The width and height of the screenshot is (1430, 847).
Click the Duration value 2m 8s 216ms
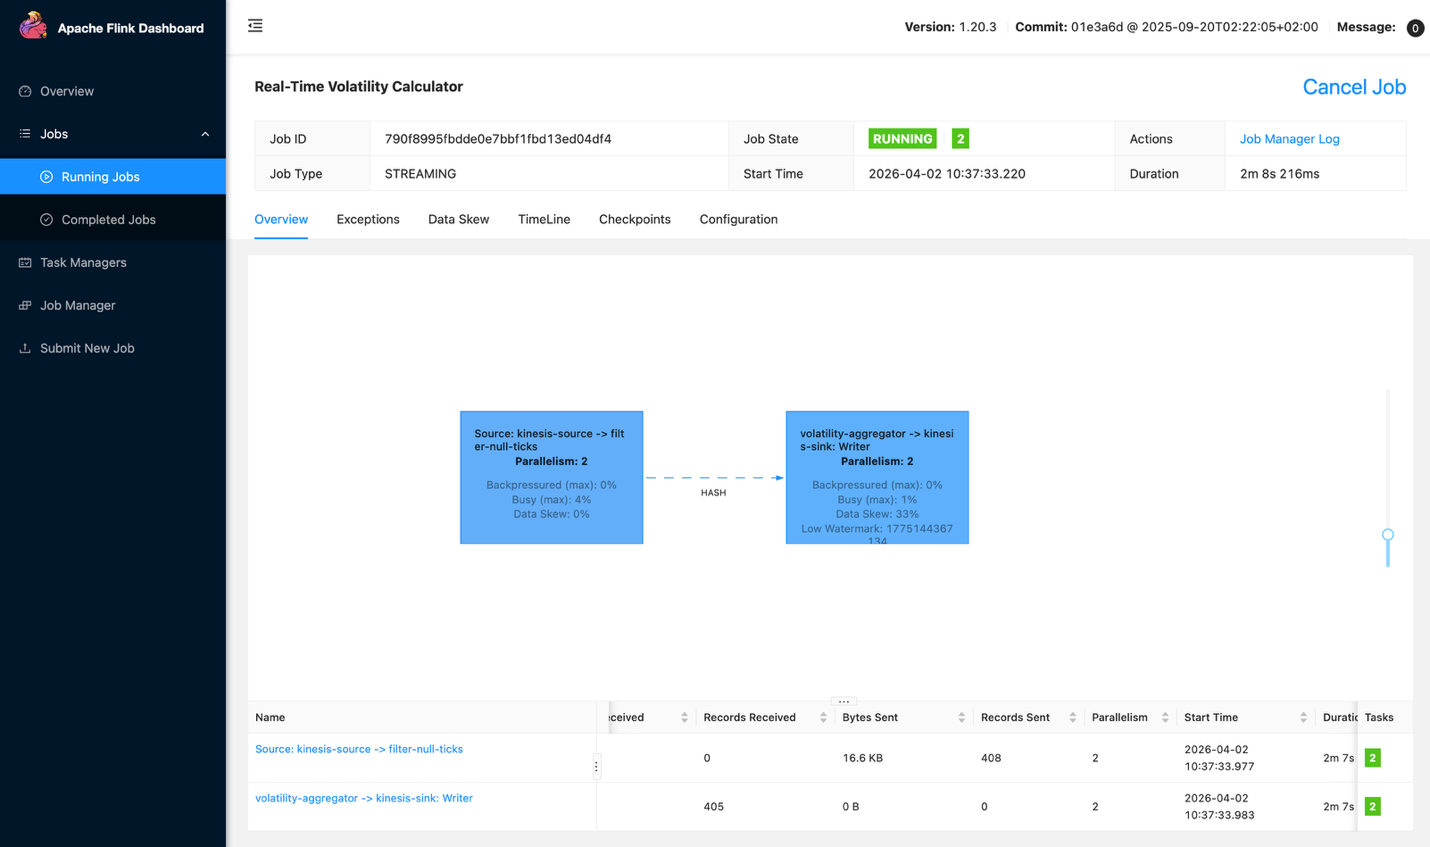1279,174
